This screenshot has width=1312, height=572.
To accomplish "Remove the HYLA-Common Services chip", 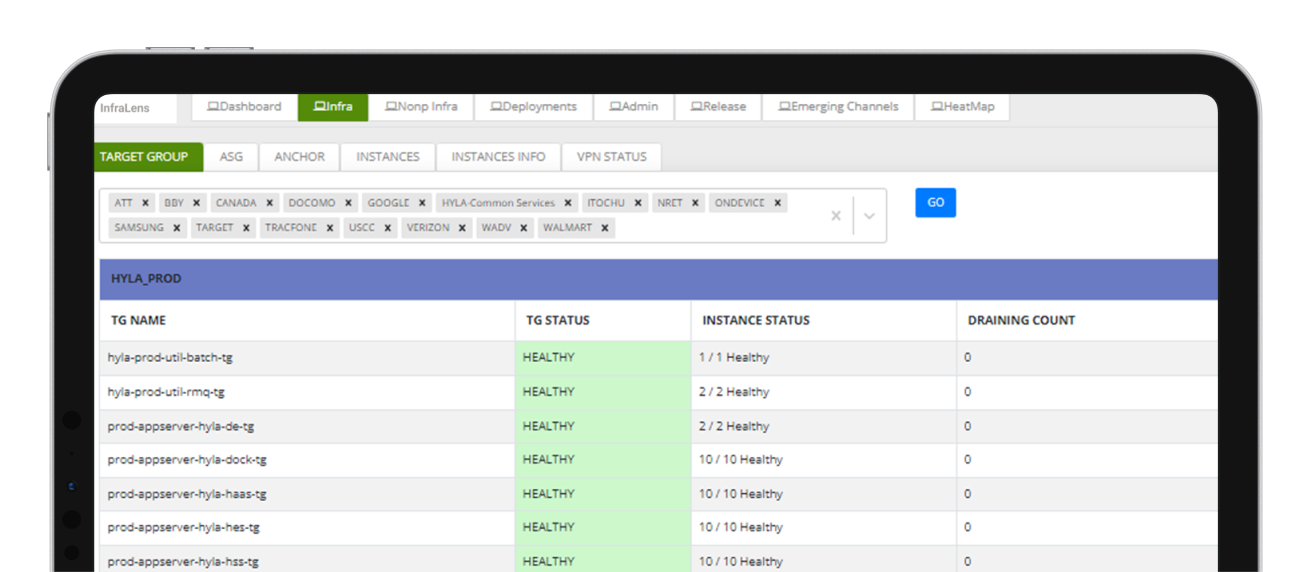I will point(568,203).
